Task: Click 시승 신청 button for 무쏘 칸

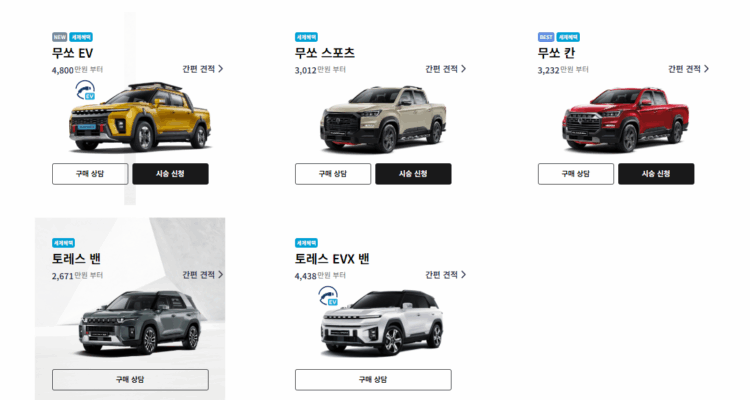Action: (656, 174)
